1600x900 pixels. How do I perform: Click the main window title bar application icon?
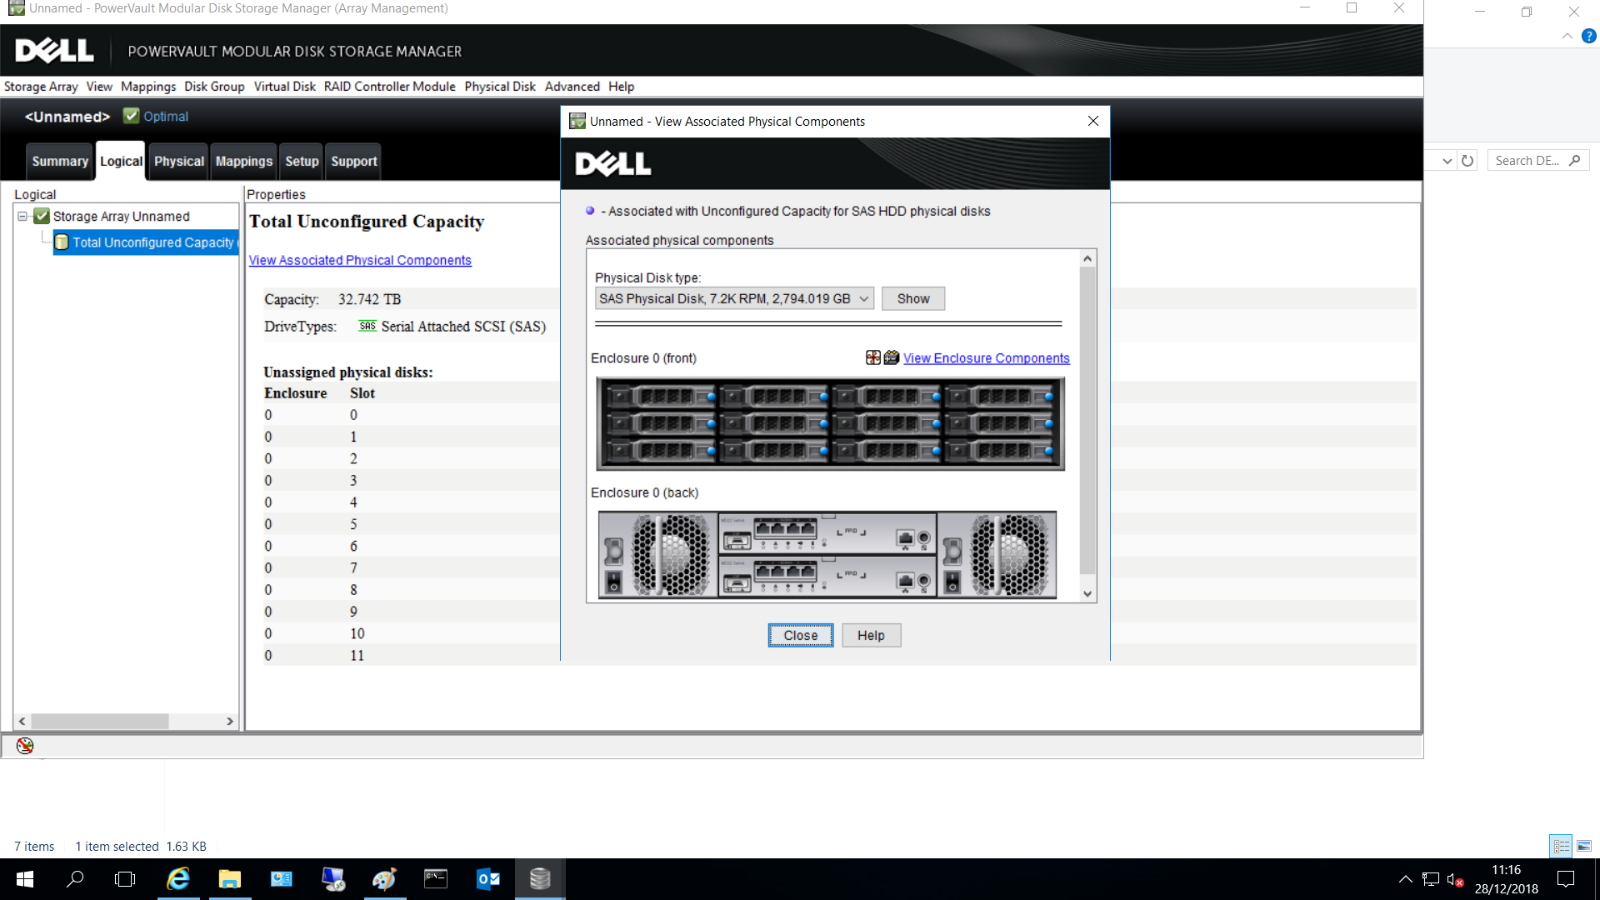coord(16,8)
